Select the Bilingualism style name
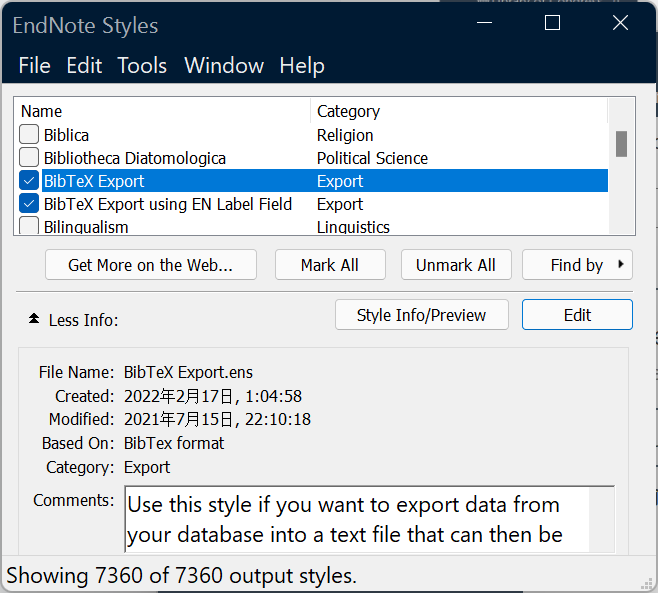Viewport: 658px width, 593px height. click(x=86, y=227)
